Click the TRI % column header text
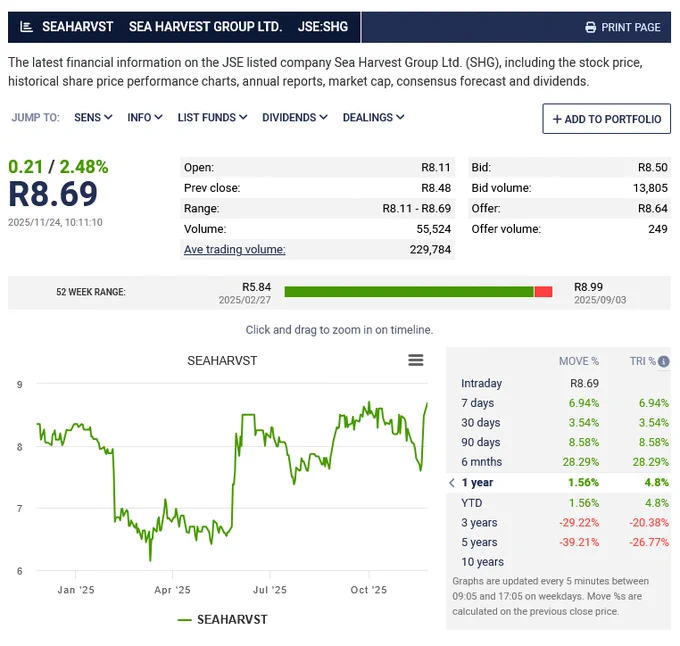Viewport: 680px width, 646px height. click(643, 361)
